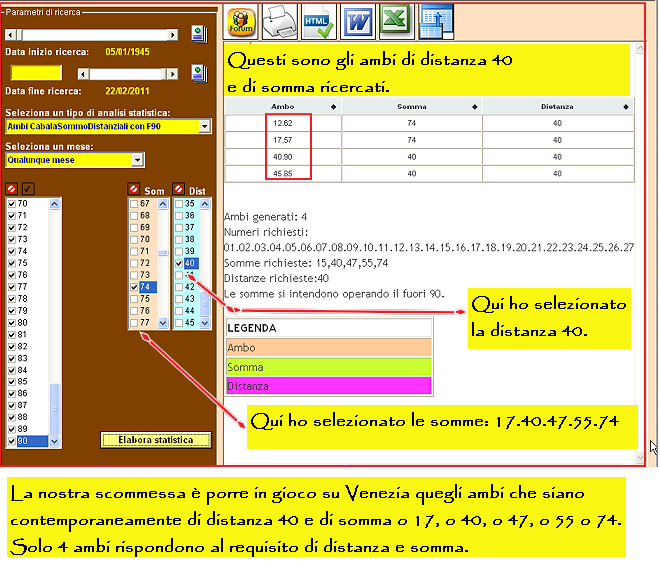
Task: Click the red deselect-all icon beside Som
Action: tap(135, 190)
